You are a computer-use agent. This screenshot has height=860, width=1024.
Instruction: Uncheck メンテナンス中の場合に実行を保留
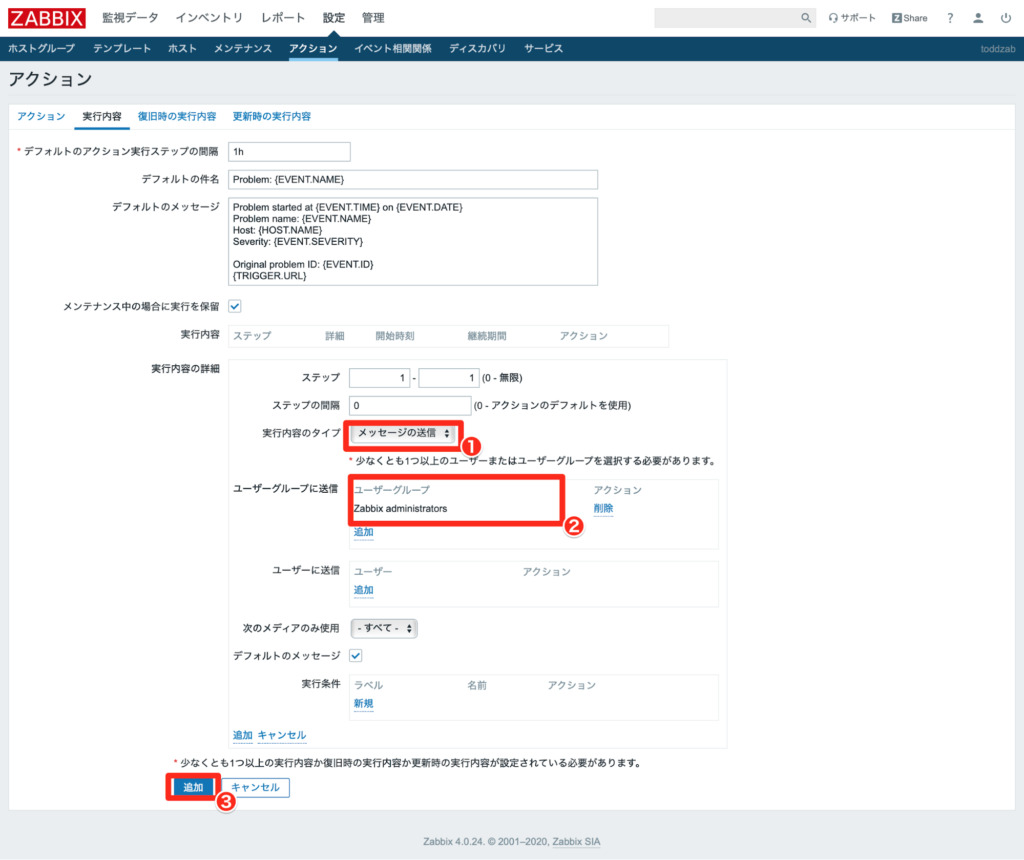tap(234, 306)
